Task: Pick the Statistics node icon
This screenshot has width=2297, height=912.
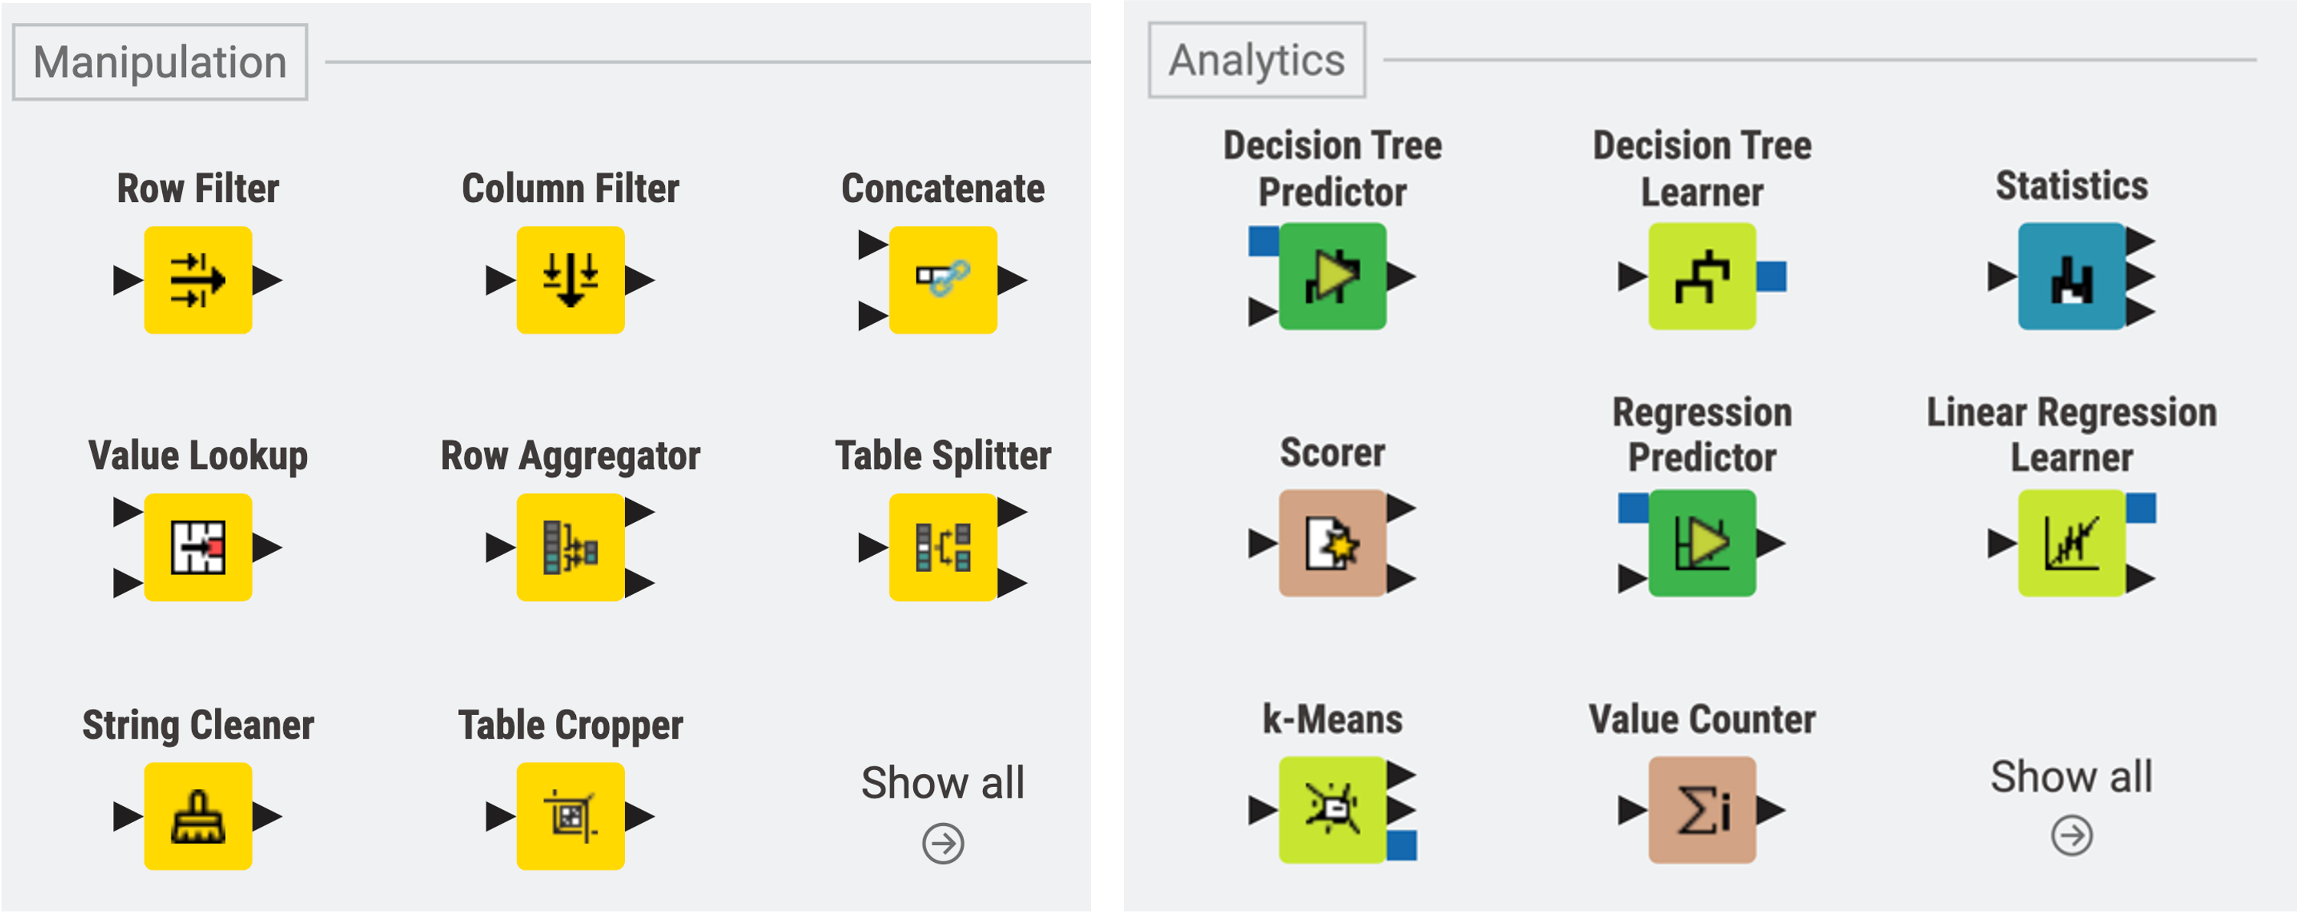Action: [2071, 276]
